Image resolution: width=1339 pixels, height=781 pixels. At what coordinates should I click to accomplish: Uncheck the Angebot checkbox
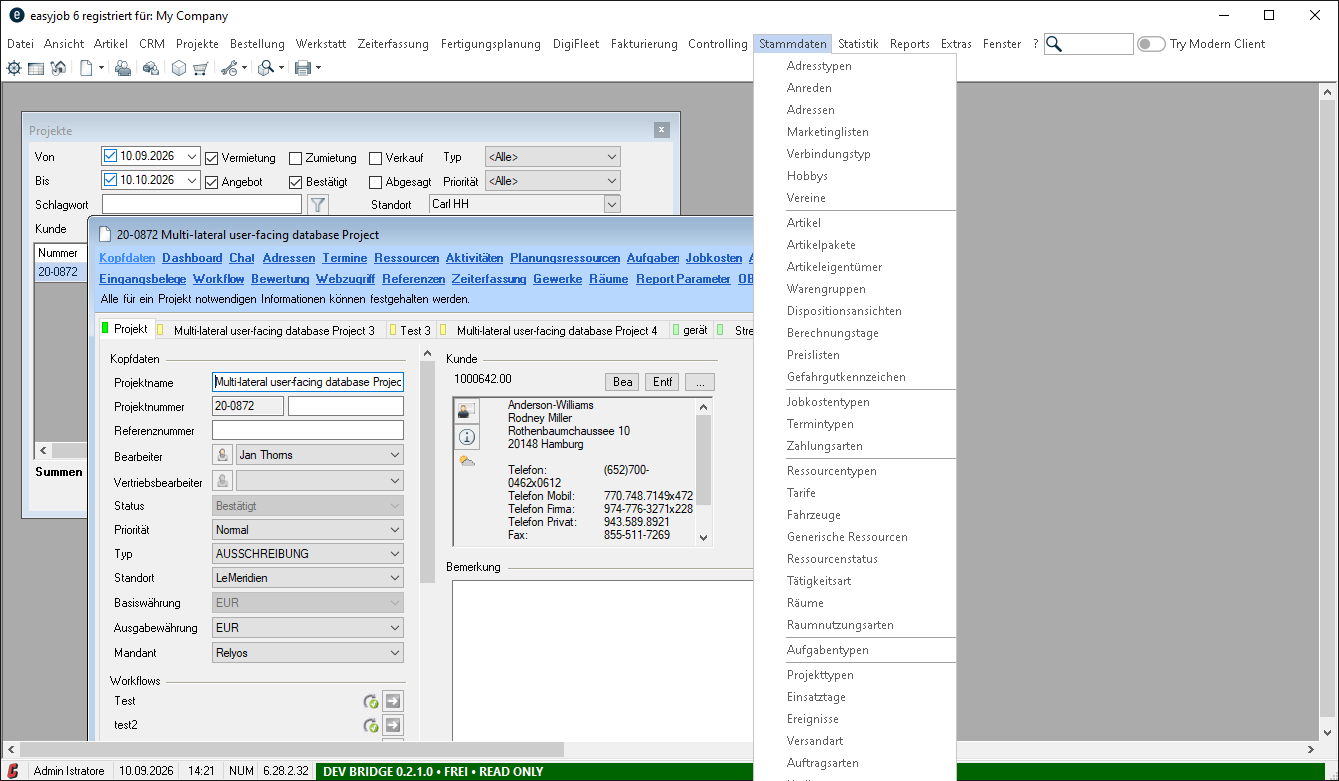click(212, 182)
